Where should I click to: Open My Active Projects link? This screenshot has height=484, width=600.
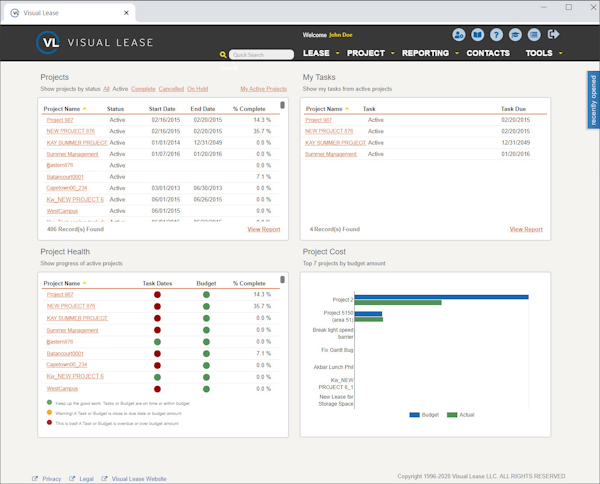point(264,89)
